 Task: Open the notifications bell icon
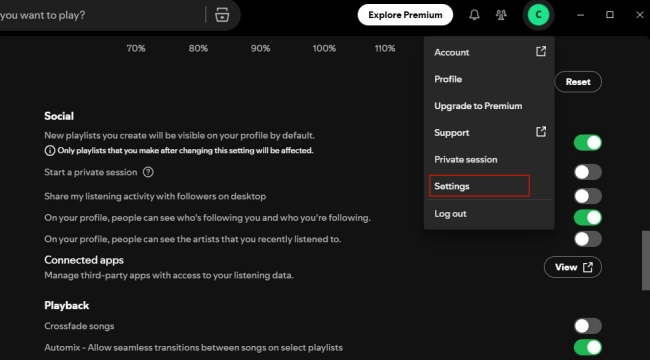(474, 15)
